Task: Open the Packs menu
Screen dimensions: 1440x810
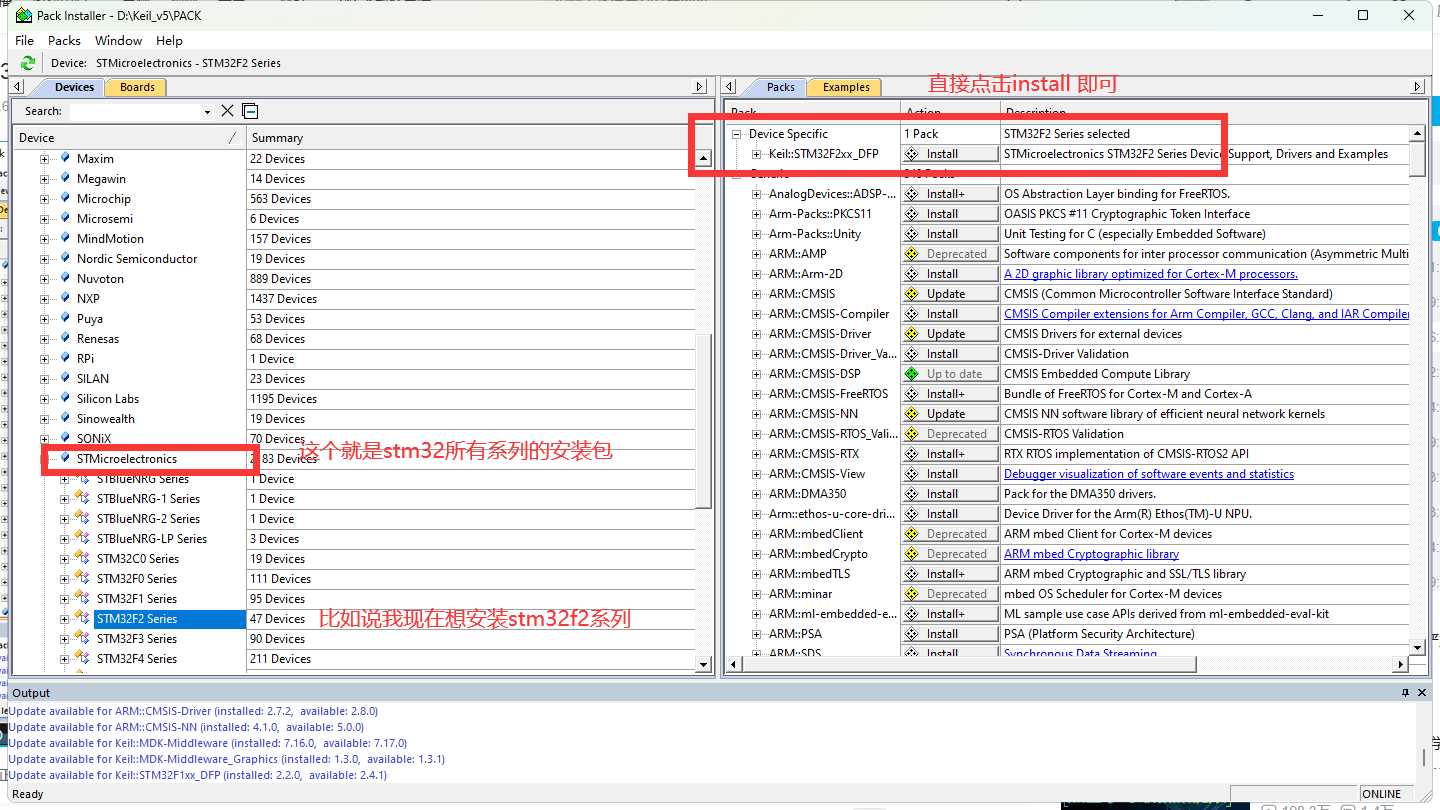Action: tap(64, 41)
